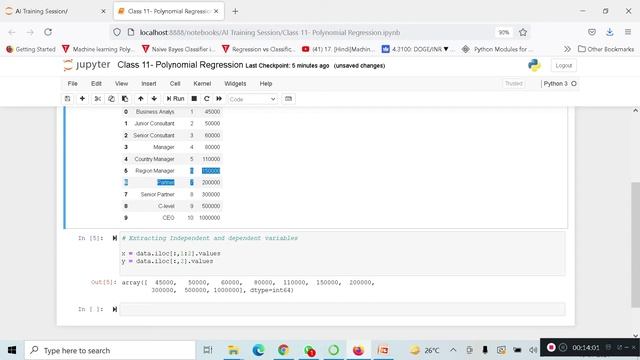Restart the kernel with the circular arrow icon

point(207,99)
